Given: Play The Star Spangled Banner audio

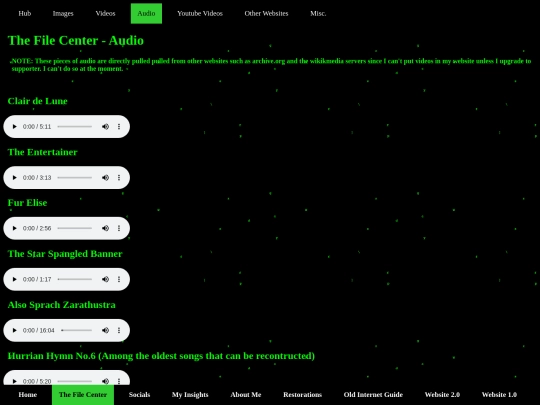Looking at the screenshot, I should pos(14,279).
